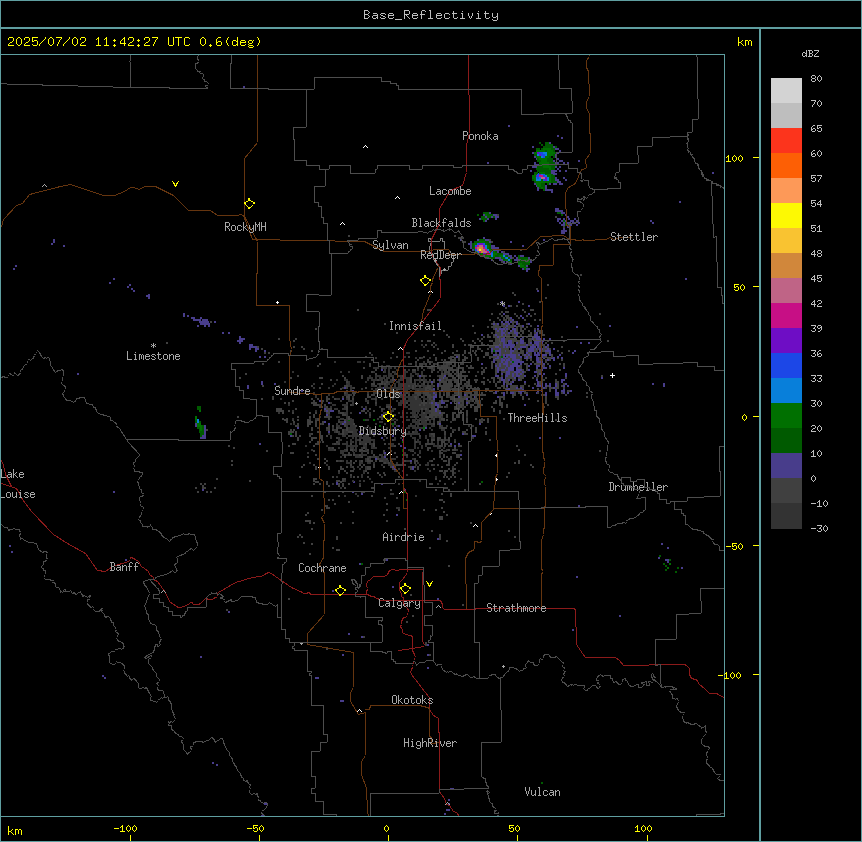Click the yellow V marker northwest of RockyMH
This screenshot has width=862, height=842.
click(x=175, y=184)
